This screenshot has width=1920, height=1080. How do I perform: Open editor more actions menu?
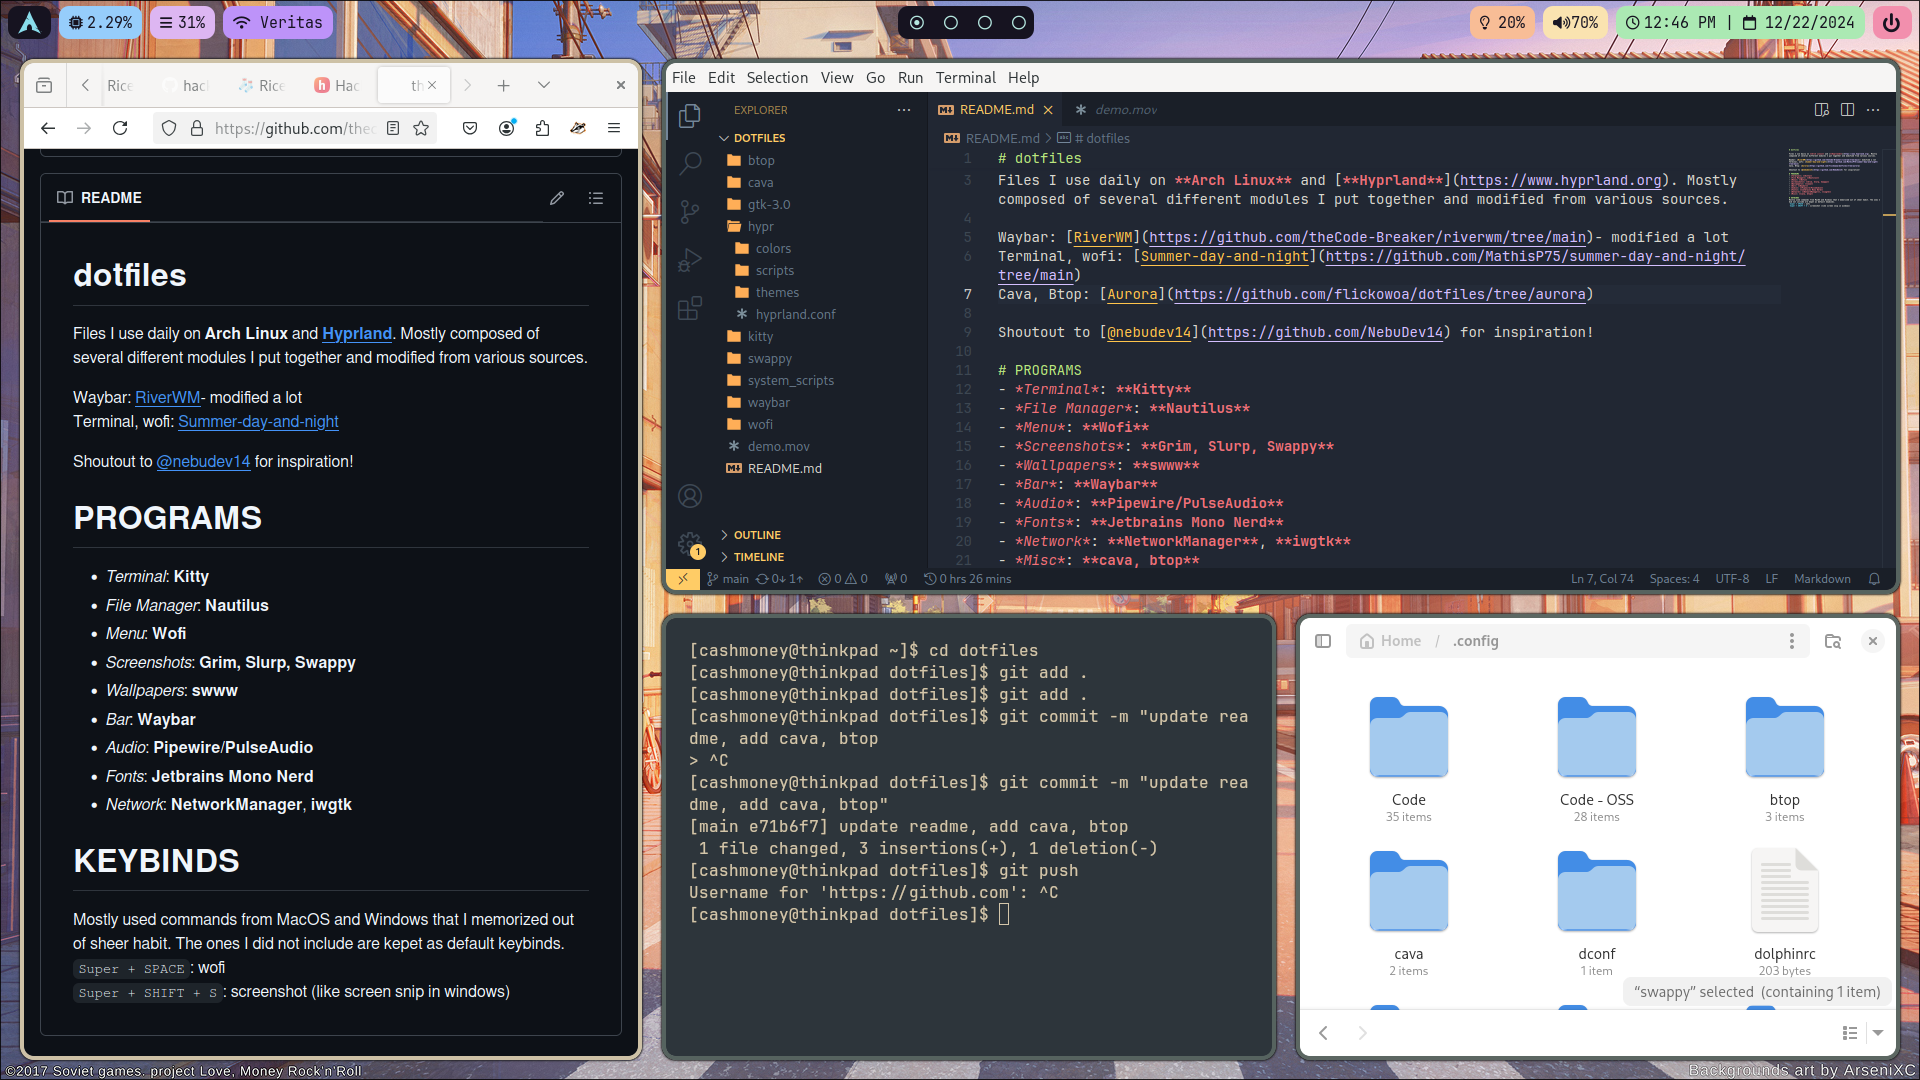point(1873,110)
